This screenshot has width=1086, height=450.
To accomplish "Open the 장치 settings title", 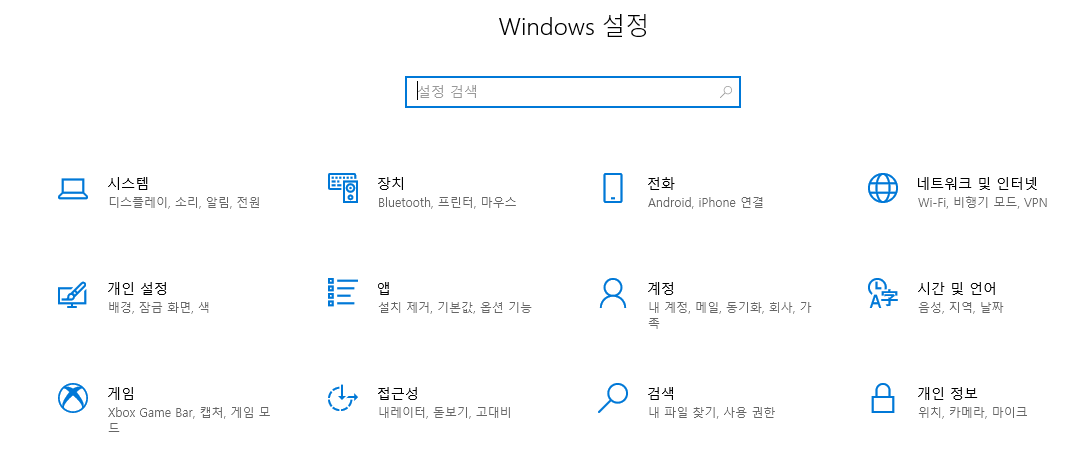I will pos(391,183).
